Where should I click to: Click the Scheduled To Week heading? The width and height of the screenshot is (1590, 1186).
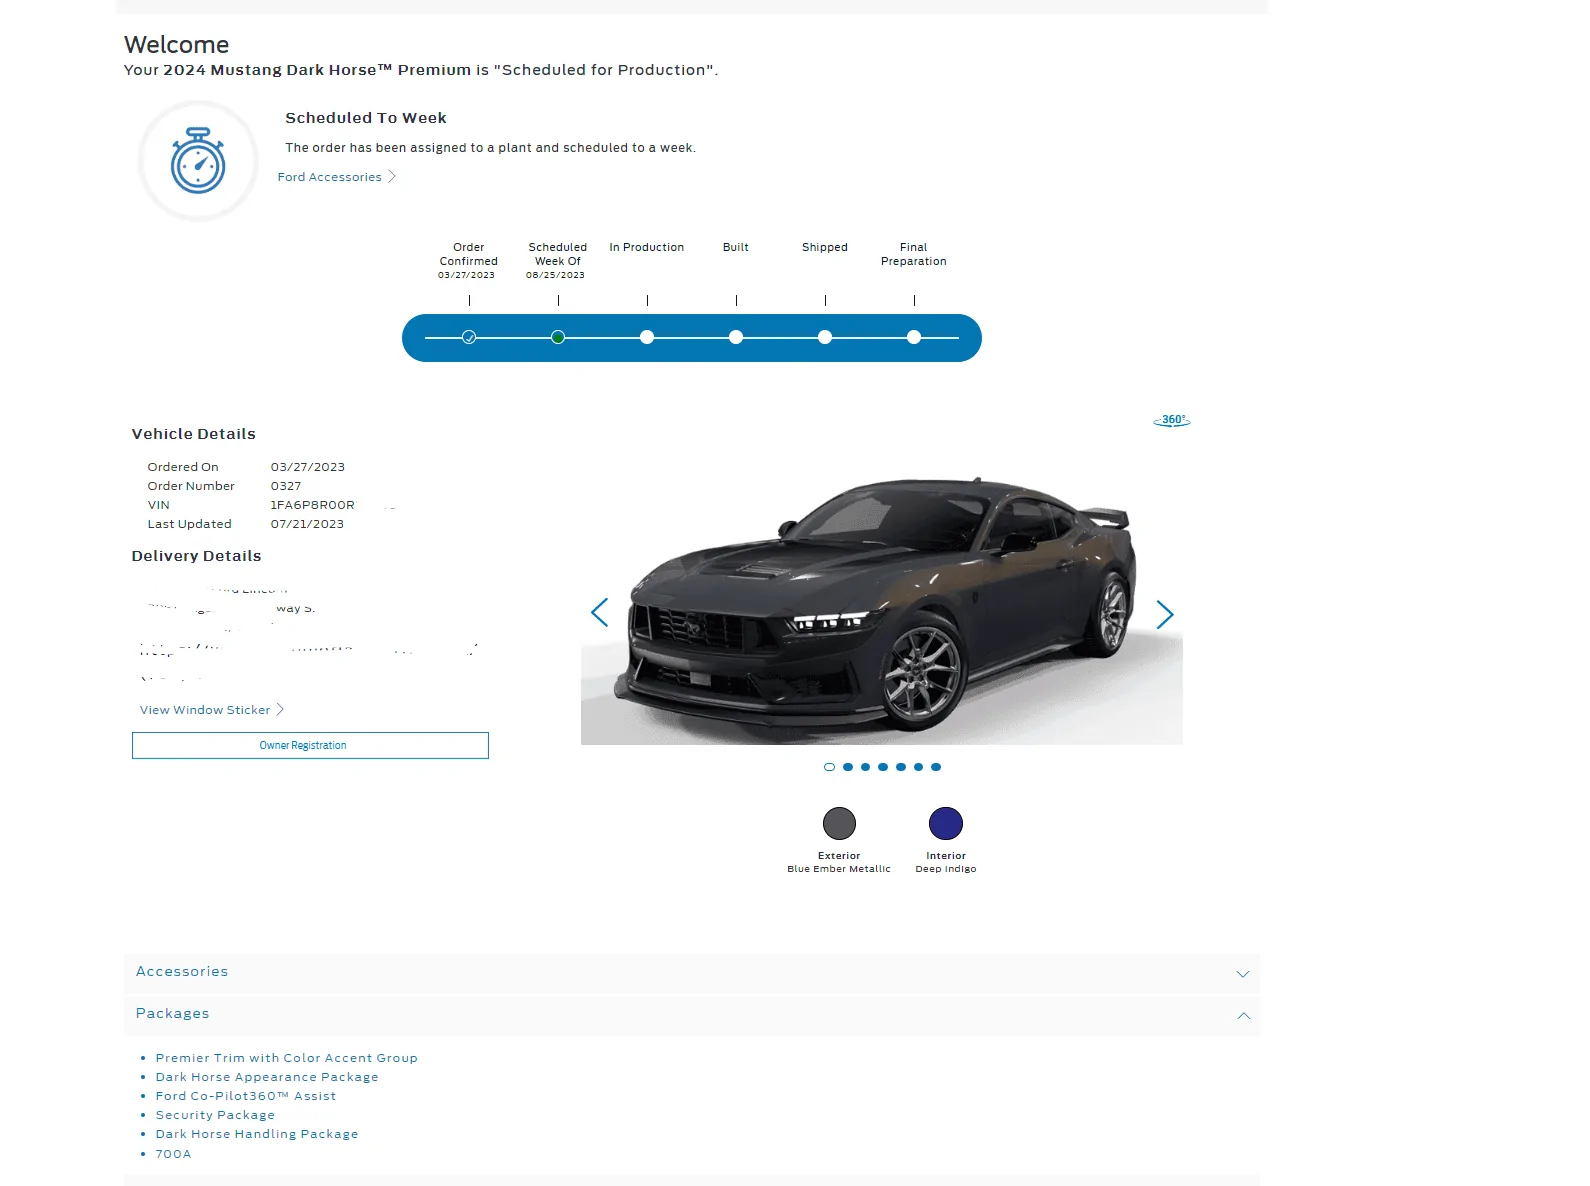tap(366, 118)
